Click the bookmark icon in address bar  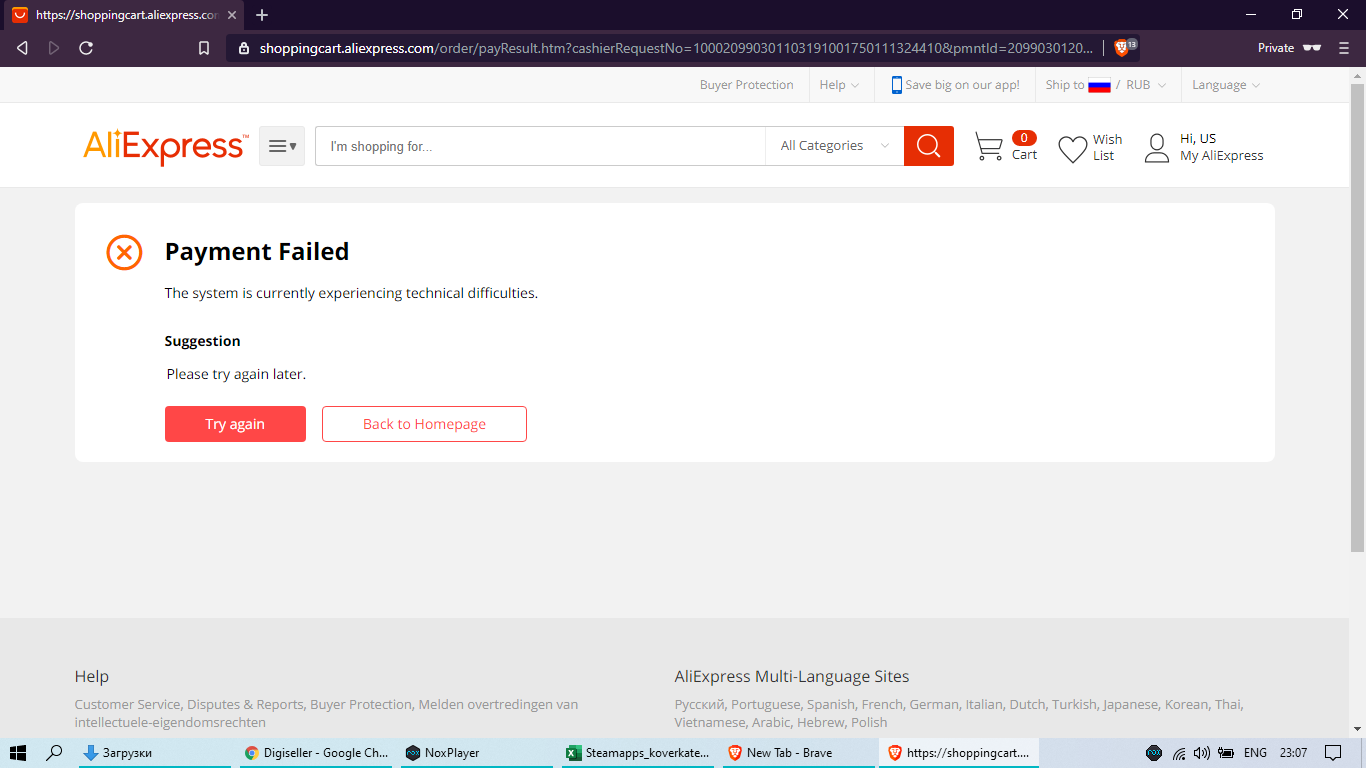(204, 48)
